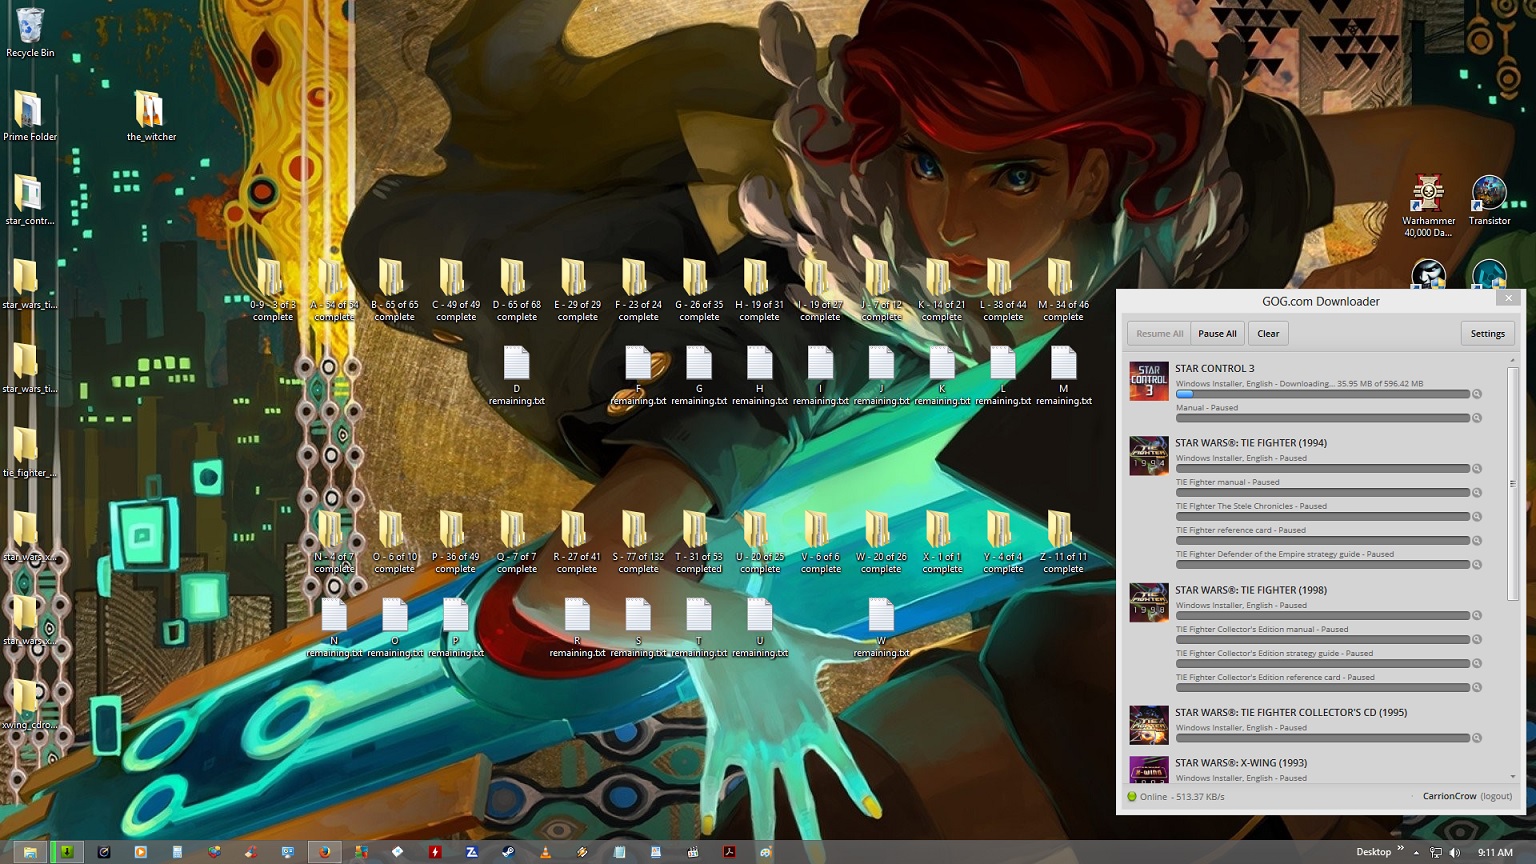The image size is (1536, 864).
Task: Click the logout link next to CarrionCrow
Action: [x=1496, y=797]
